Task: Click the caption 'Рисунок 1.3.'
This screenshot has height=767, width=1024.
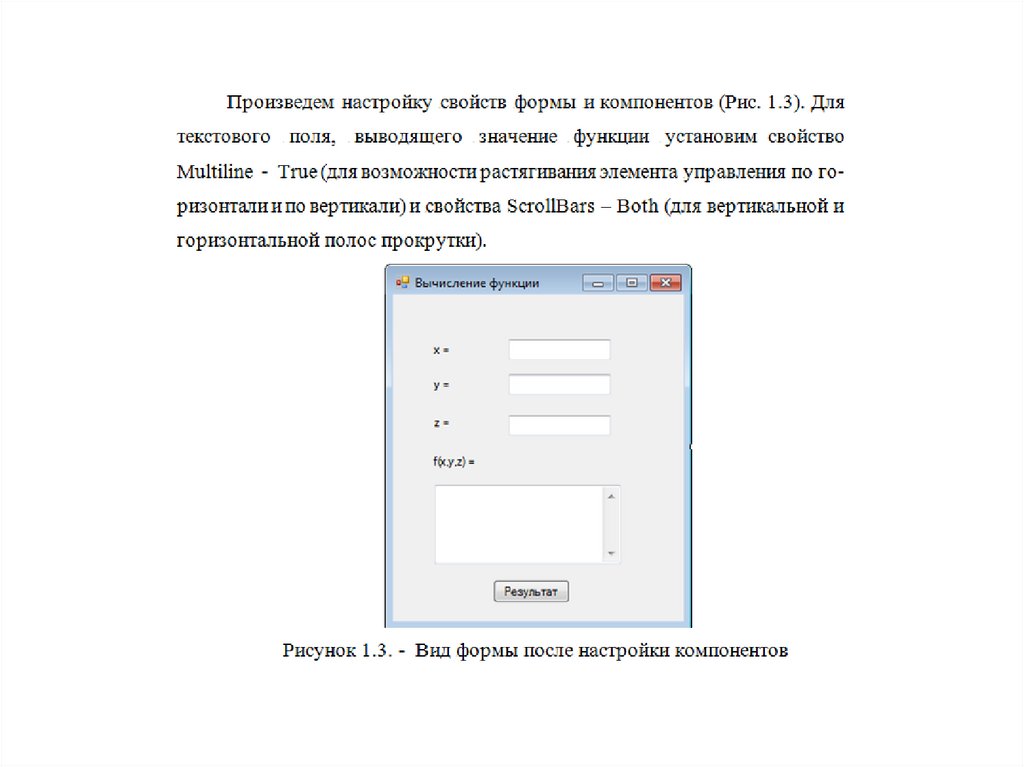Action: 338,651
